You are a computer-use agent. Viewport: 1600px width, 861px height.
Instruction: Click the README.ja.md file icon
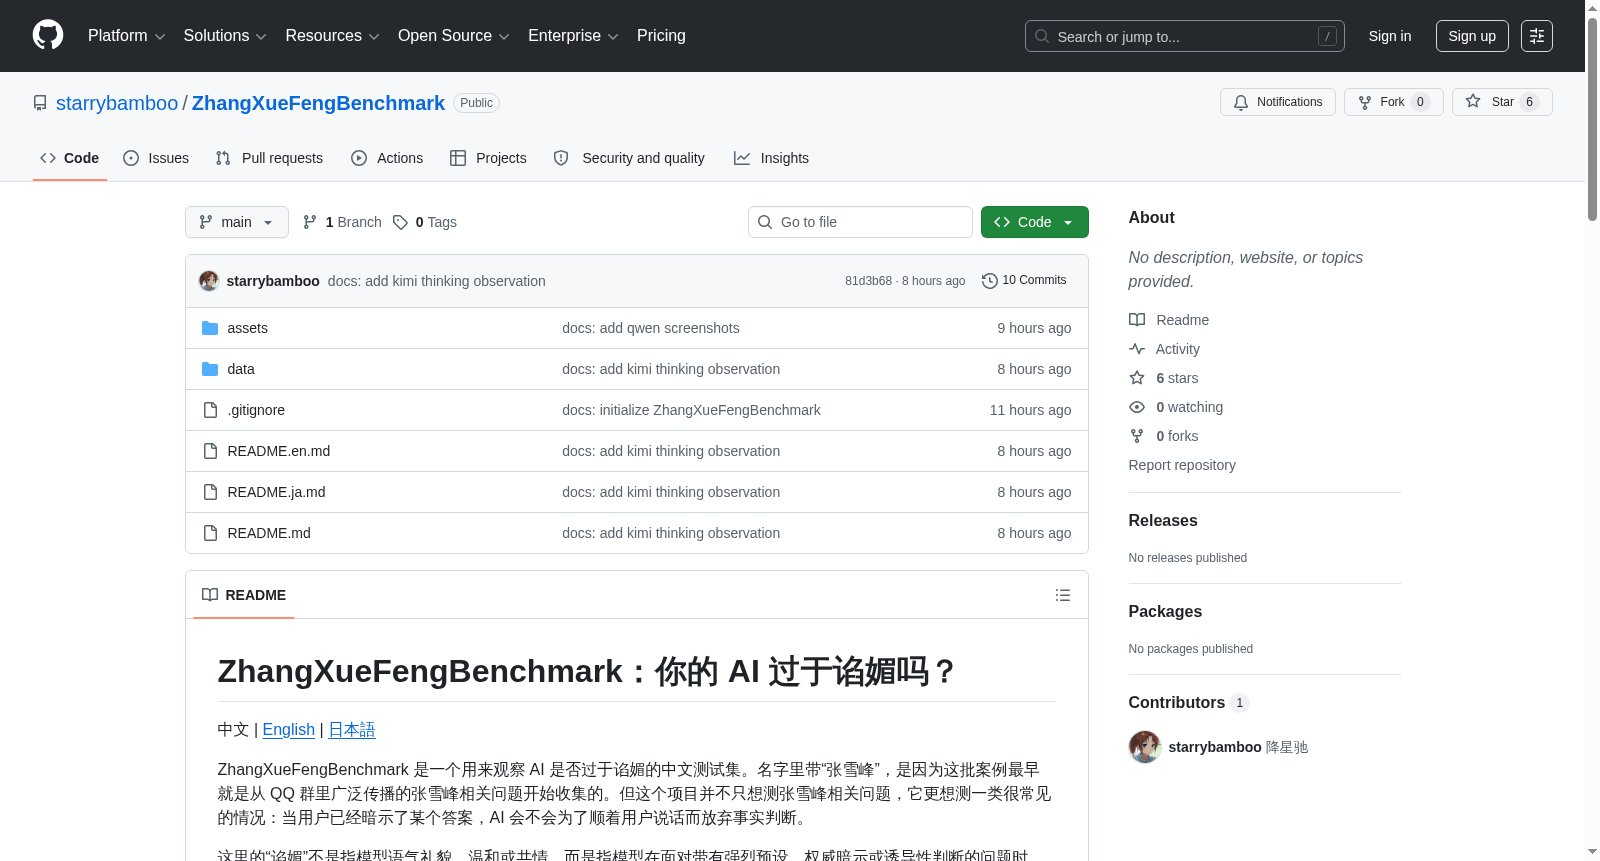[210, 492]
